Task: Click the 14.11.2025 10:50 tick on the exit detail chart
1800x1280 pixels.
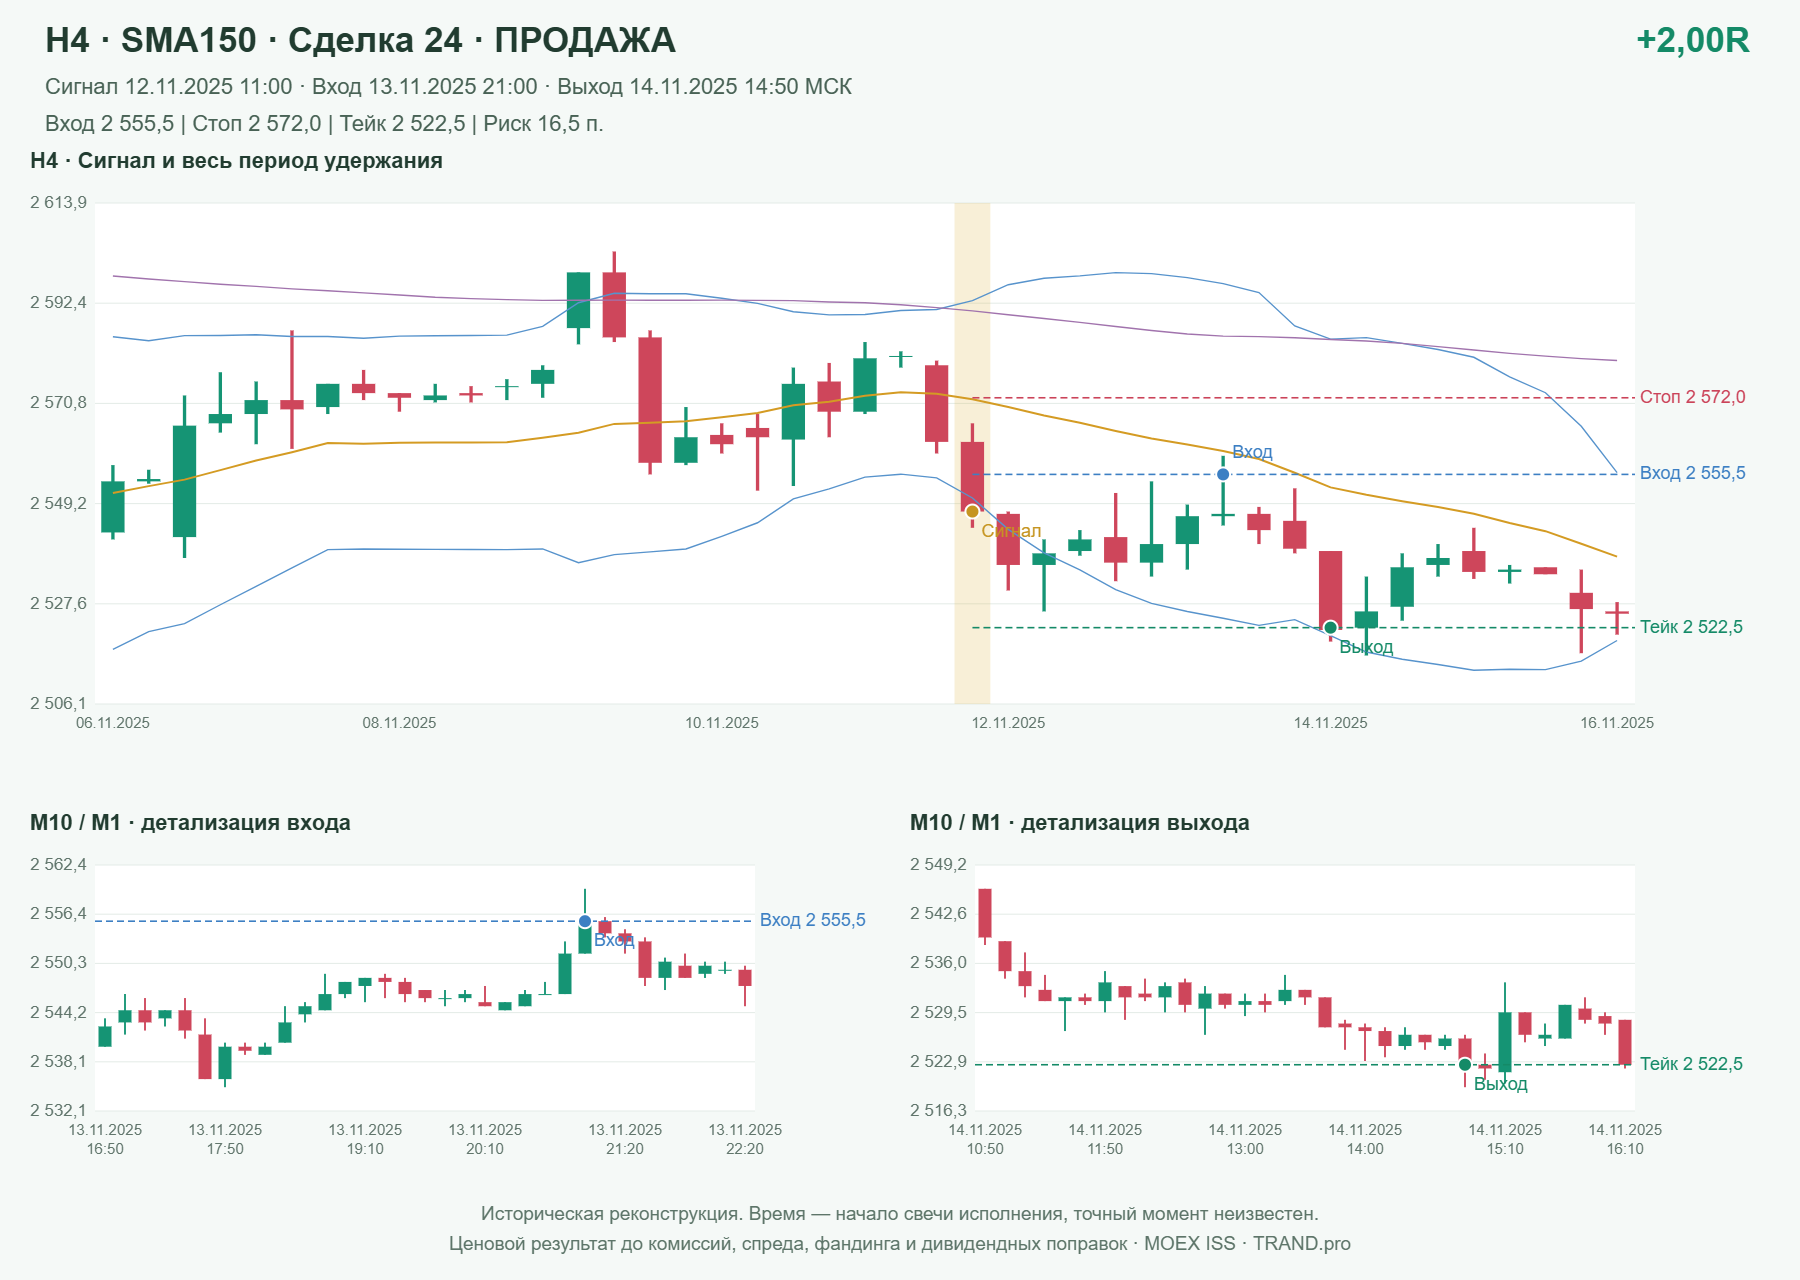Action: [x=985, y=1139]
